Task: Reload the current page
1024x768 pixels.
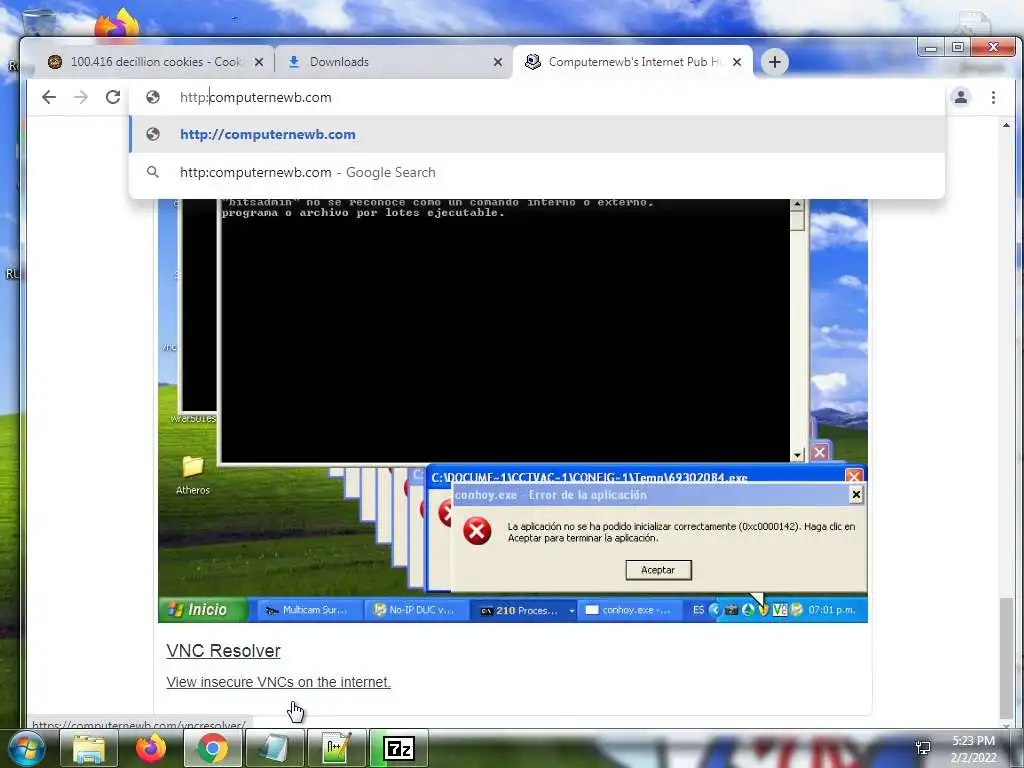Action: 113,97
